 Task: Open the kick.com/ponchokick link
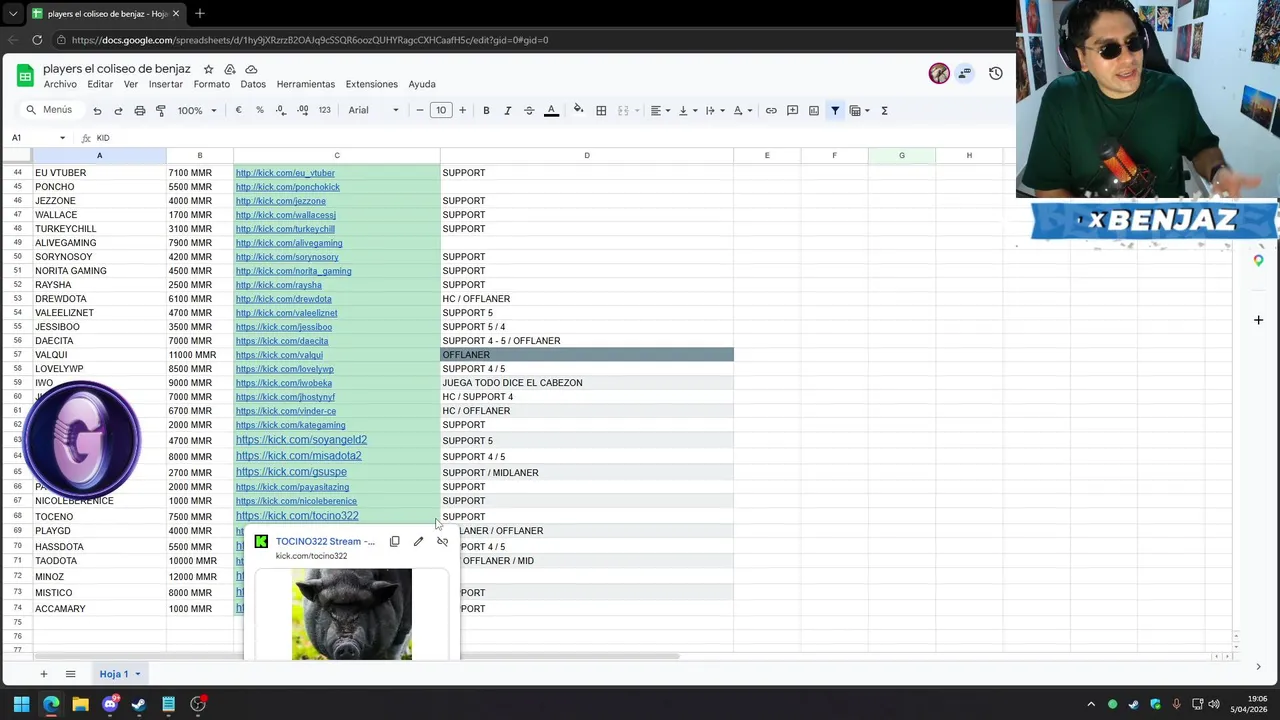coord(288,187)
